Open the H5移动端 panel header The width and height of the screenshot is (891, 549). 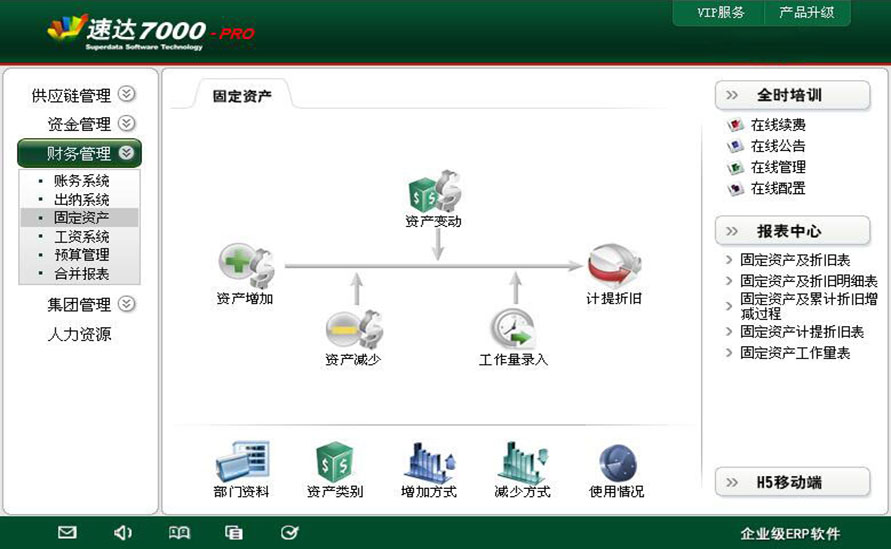[792, 483]
